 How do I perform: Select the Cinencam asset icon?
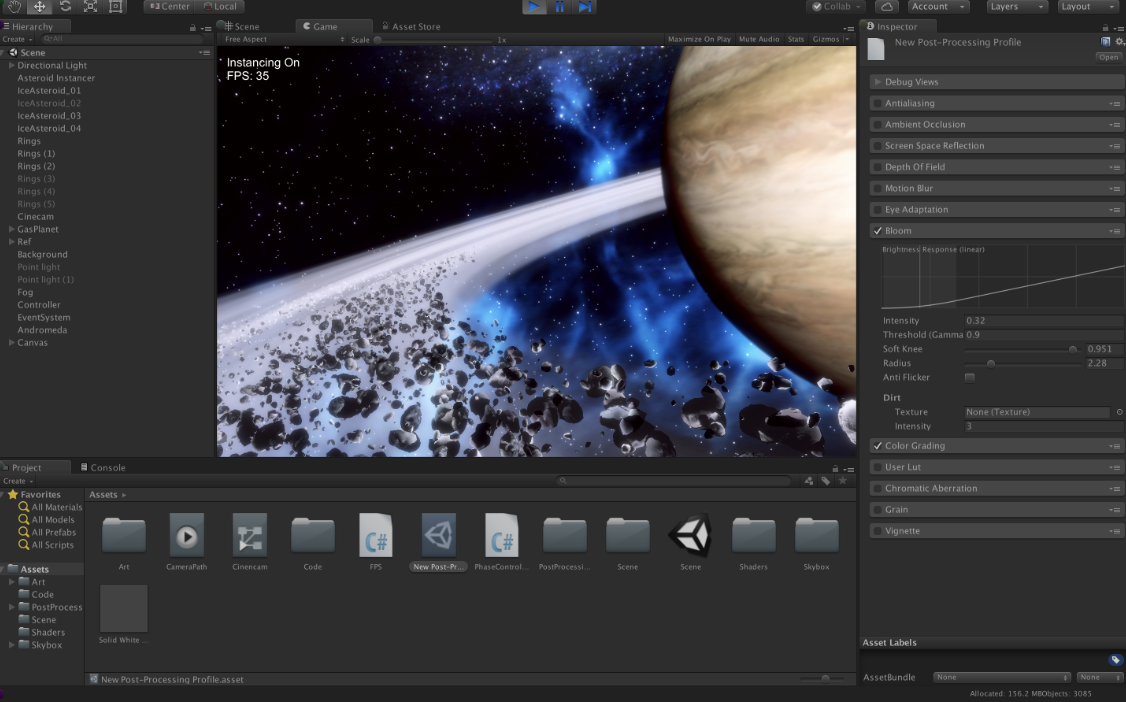249,536
